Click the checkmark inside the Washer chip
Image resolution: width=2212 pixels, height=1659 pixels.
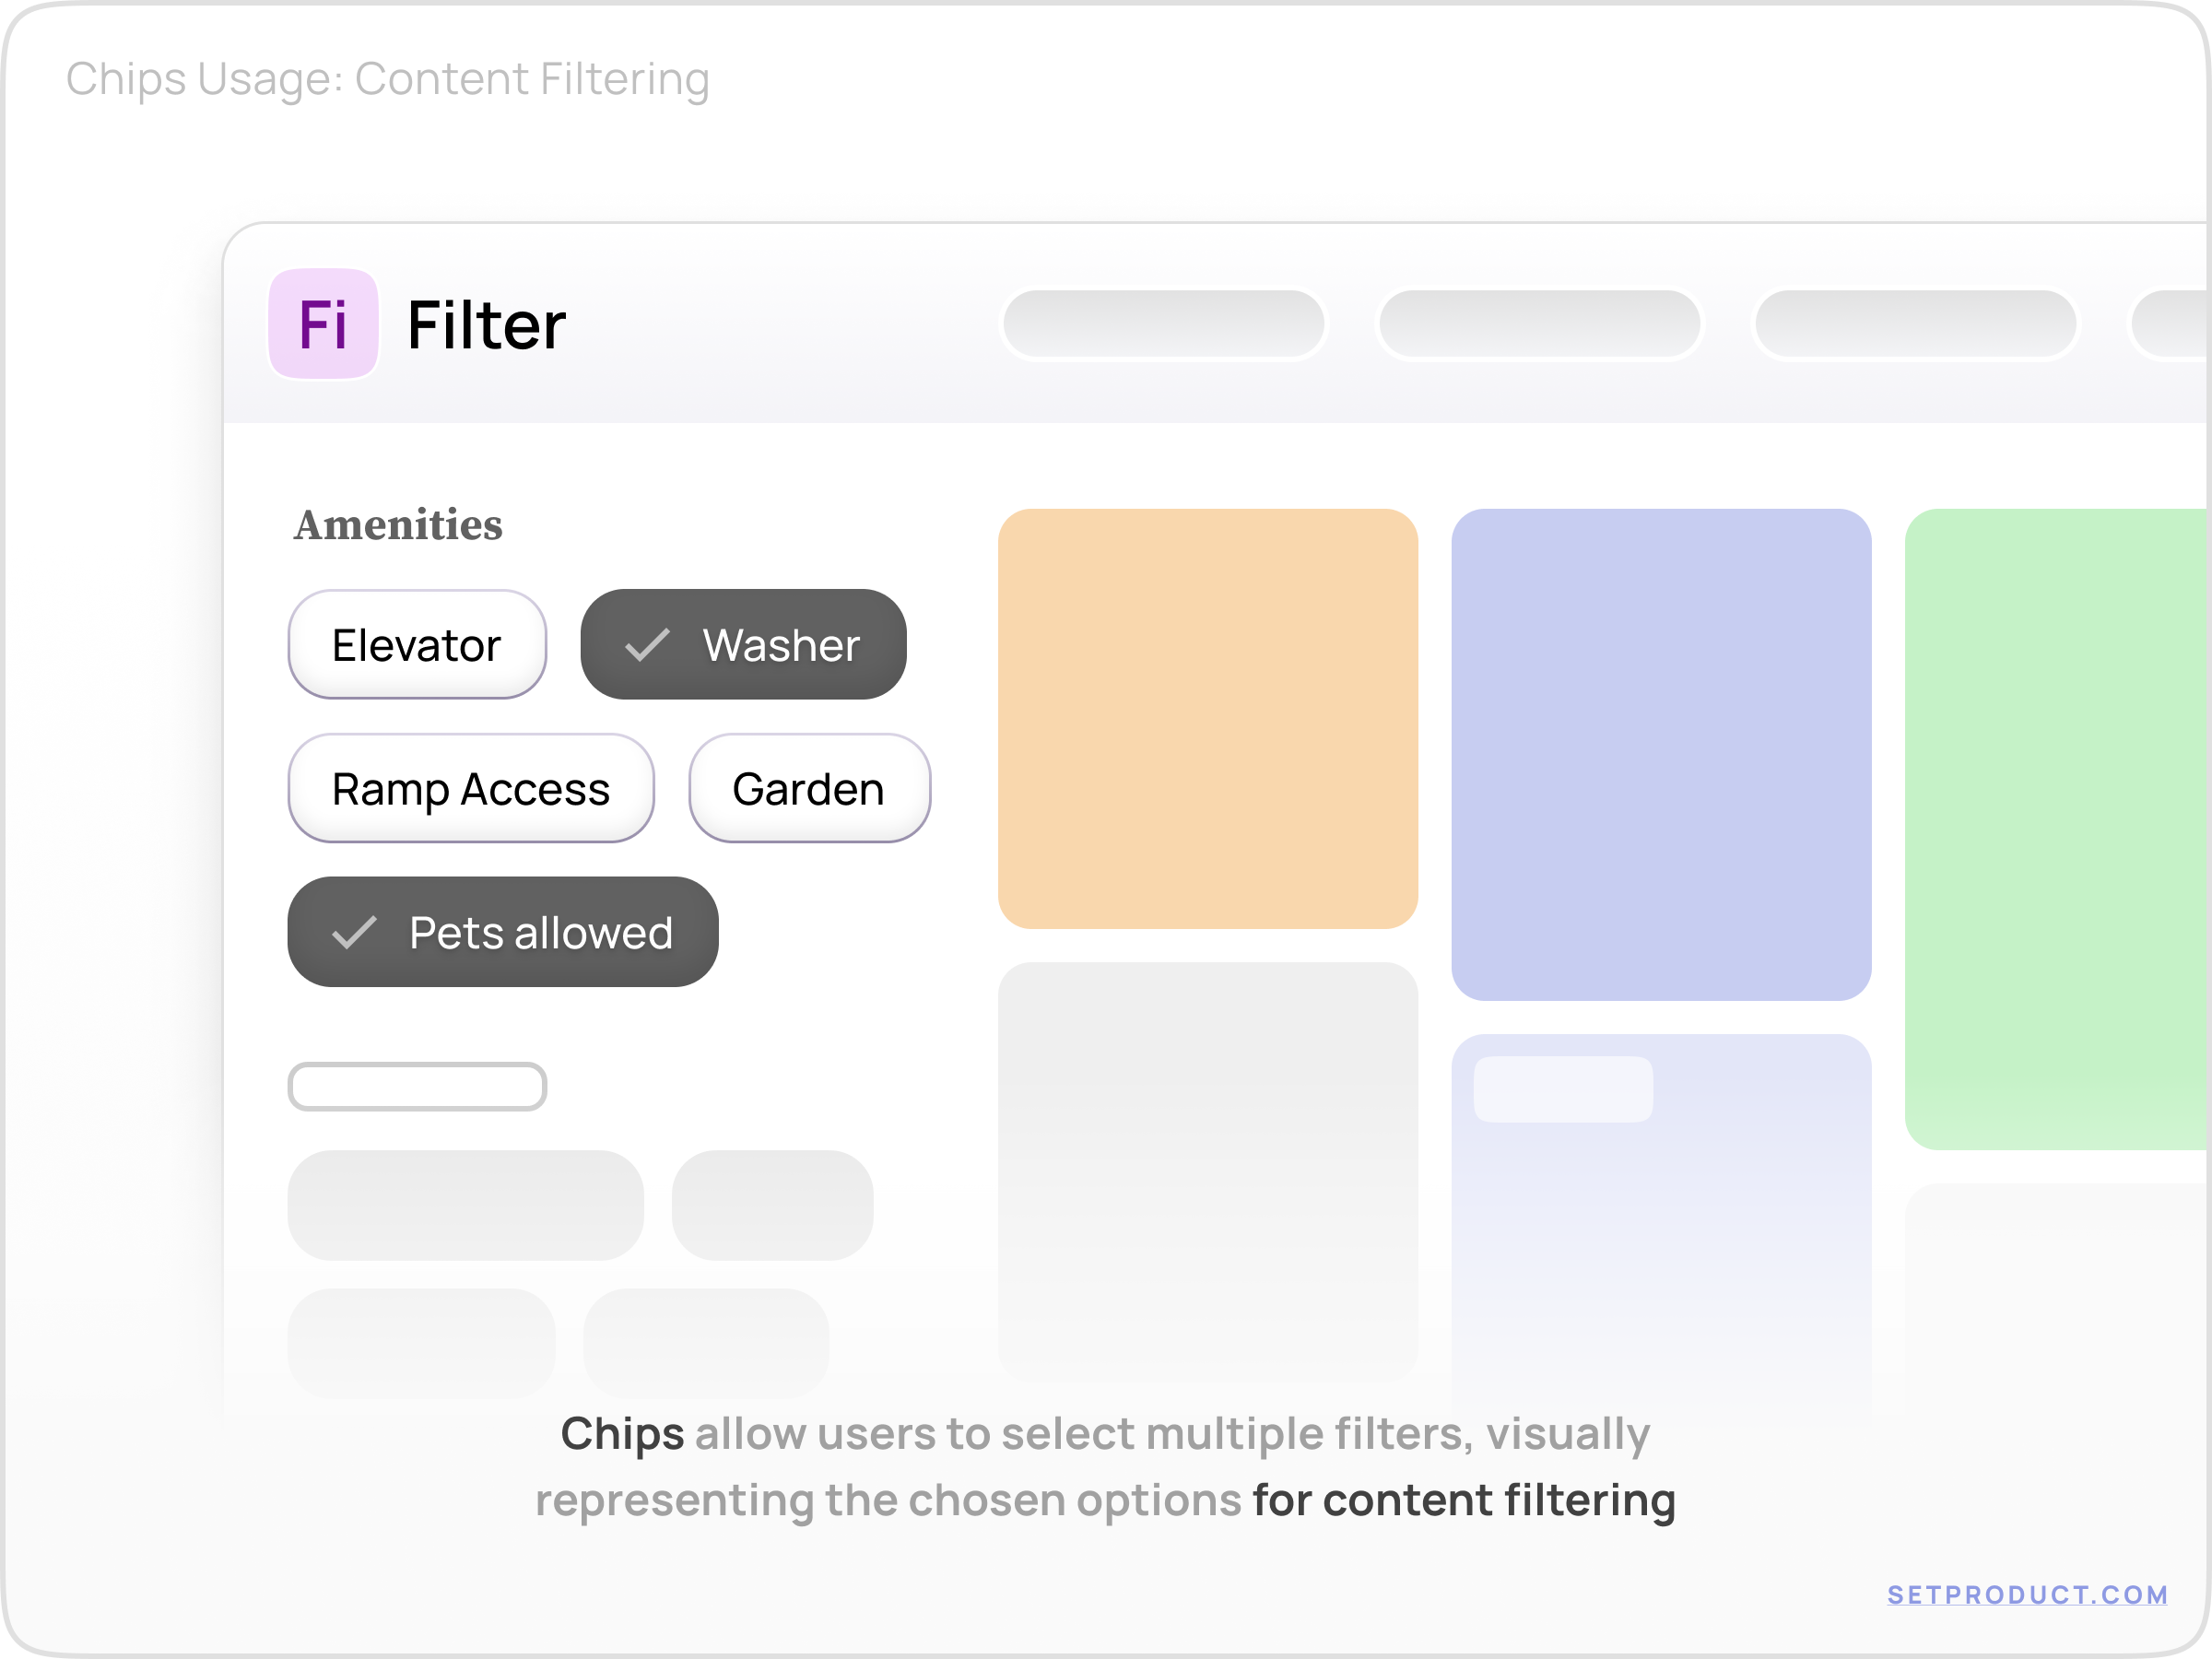648,645
